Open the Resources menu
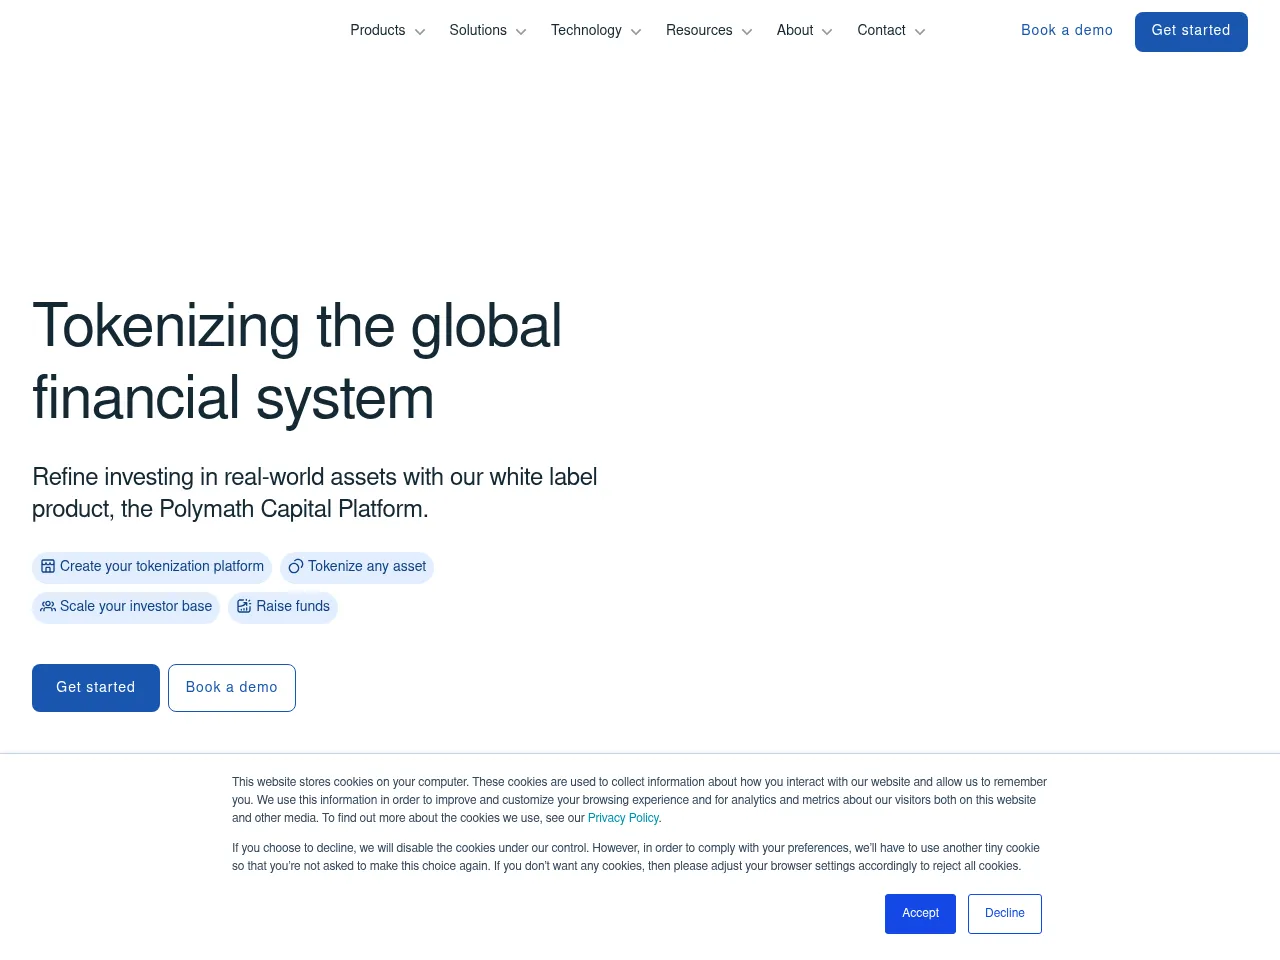 click(x=699, y=31)
